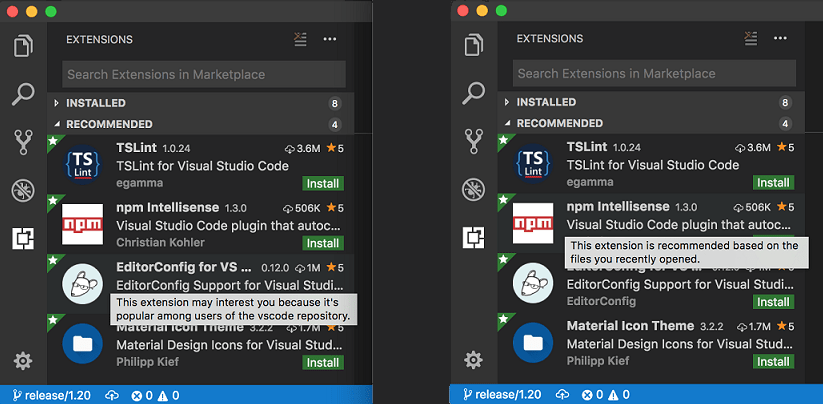Click TSLint logo in left window
This screenshot has width=823, height=404.
[x=82, y=164]
